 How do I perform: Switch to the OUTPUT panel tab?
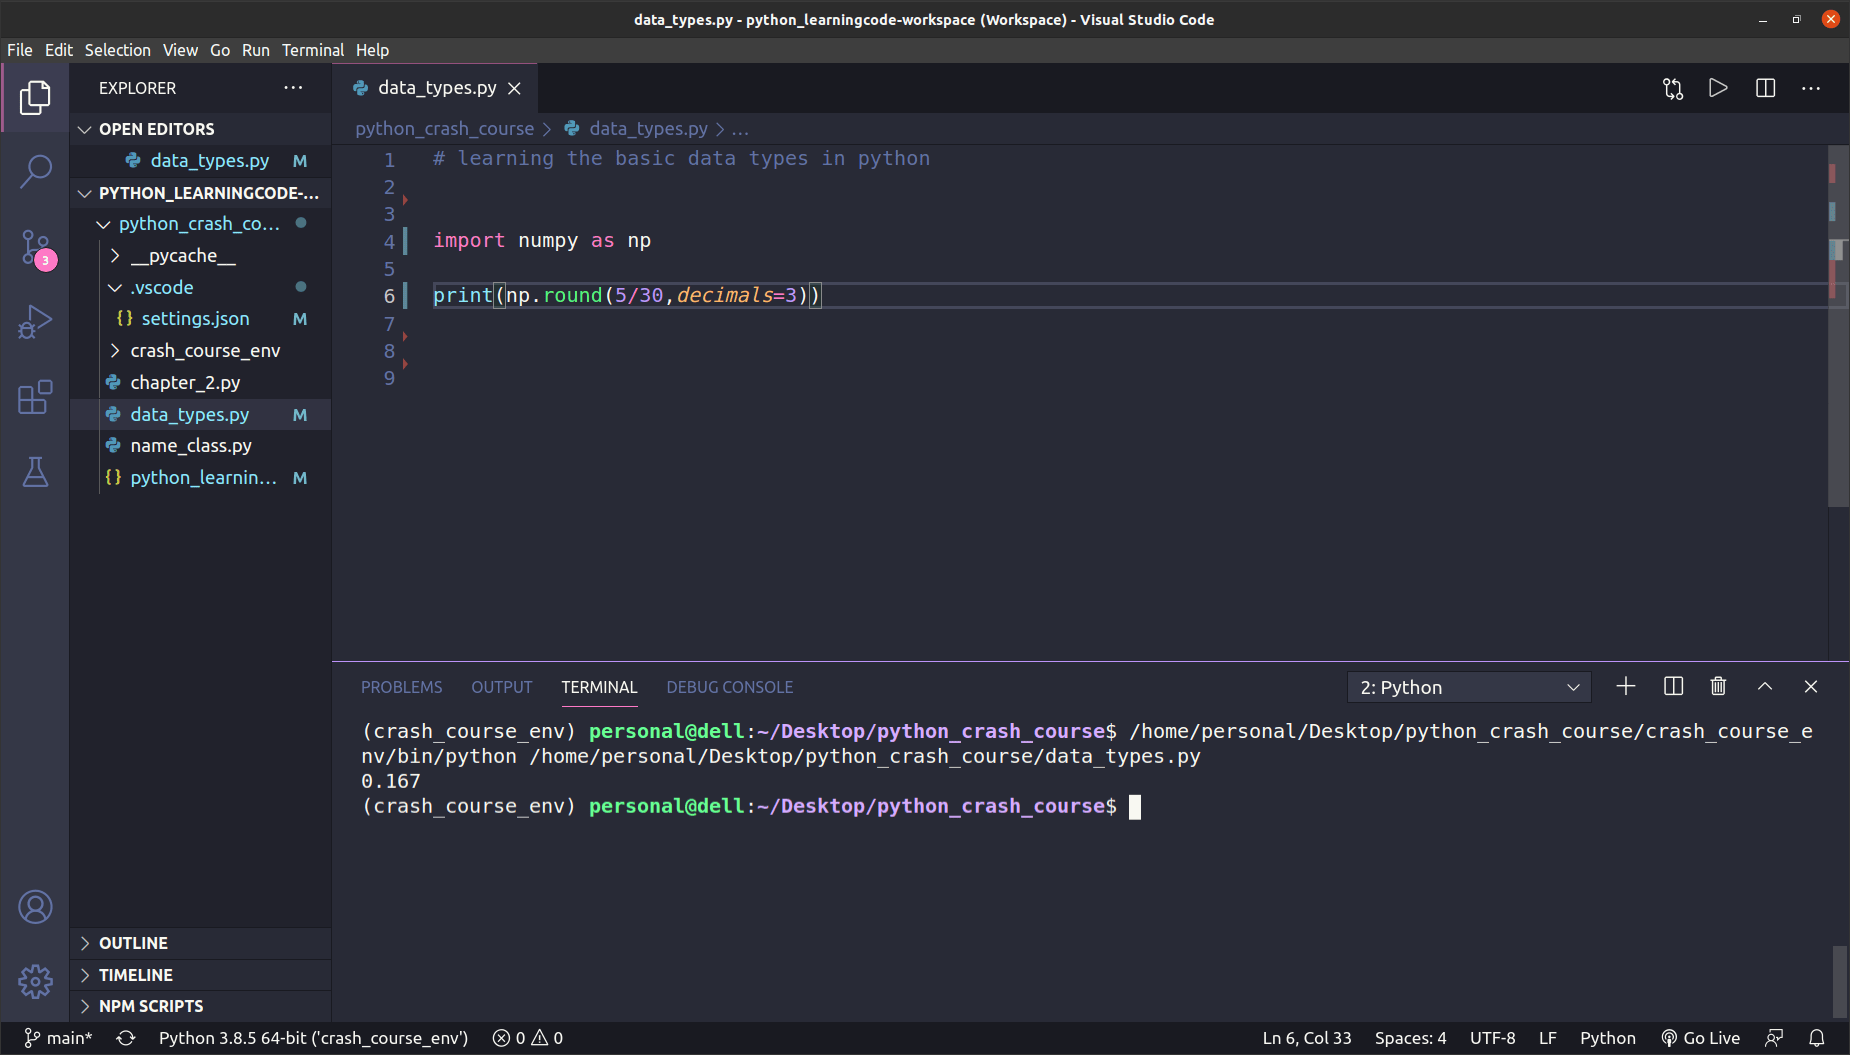[502, 687]
